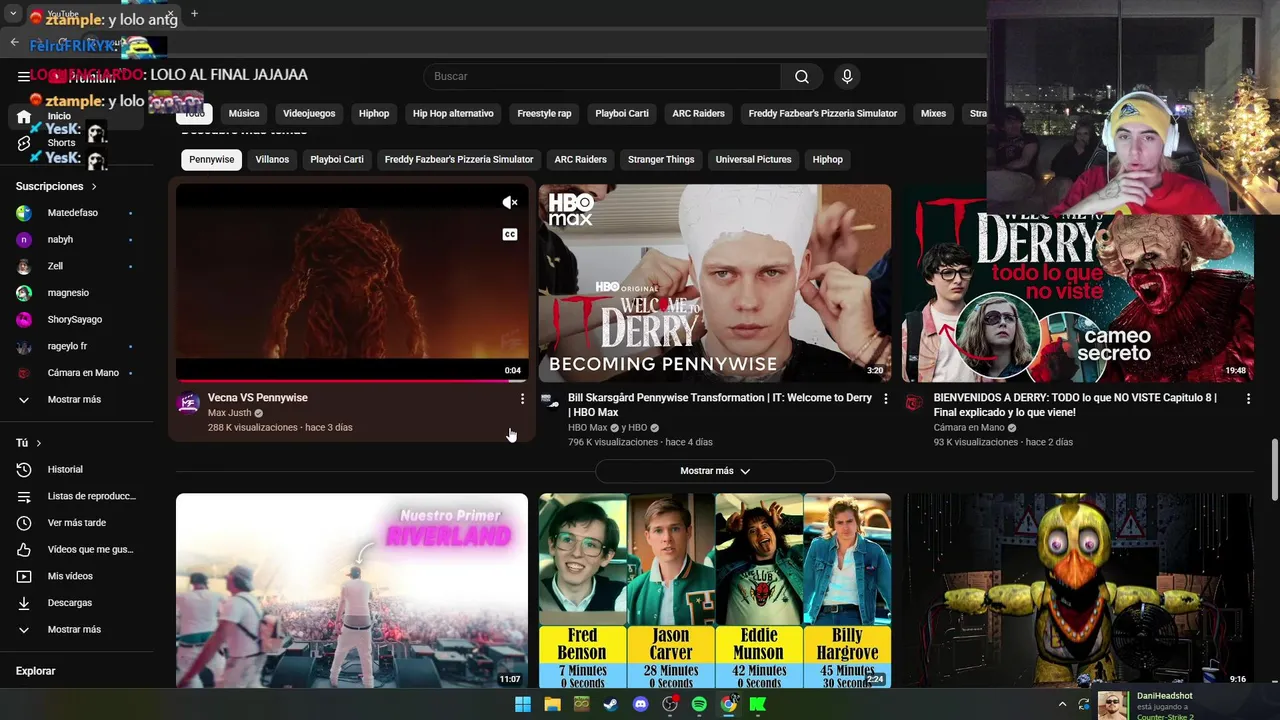
Task: Open BIENVENIDOS A DERRY video title link
Action: click(1075, 405)
